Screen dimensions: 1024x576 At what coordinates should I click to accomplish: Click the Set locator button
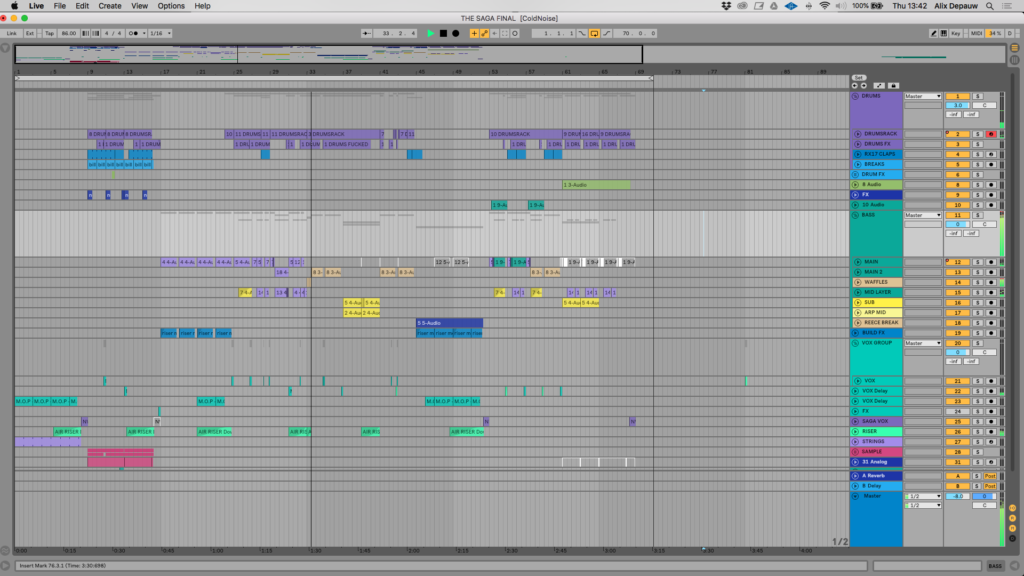tap(858, 78)
